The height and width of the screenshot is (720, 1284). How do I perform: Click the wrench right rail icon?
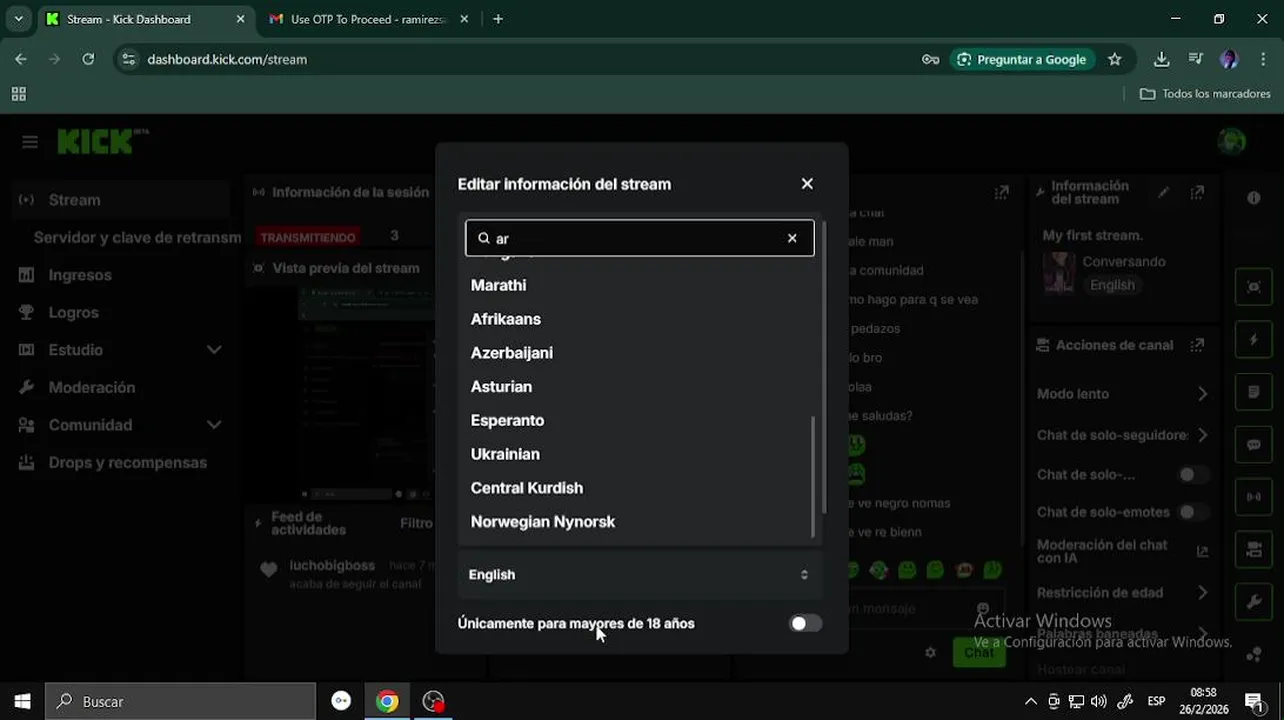coord(1254,602)
